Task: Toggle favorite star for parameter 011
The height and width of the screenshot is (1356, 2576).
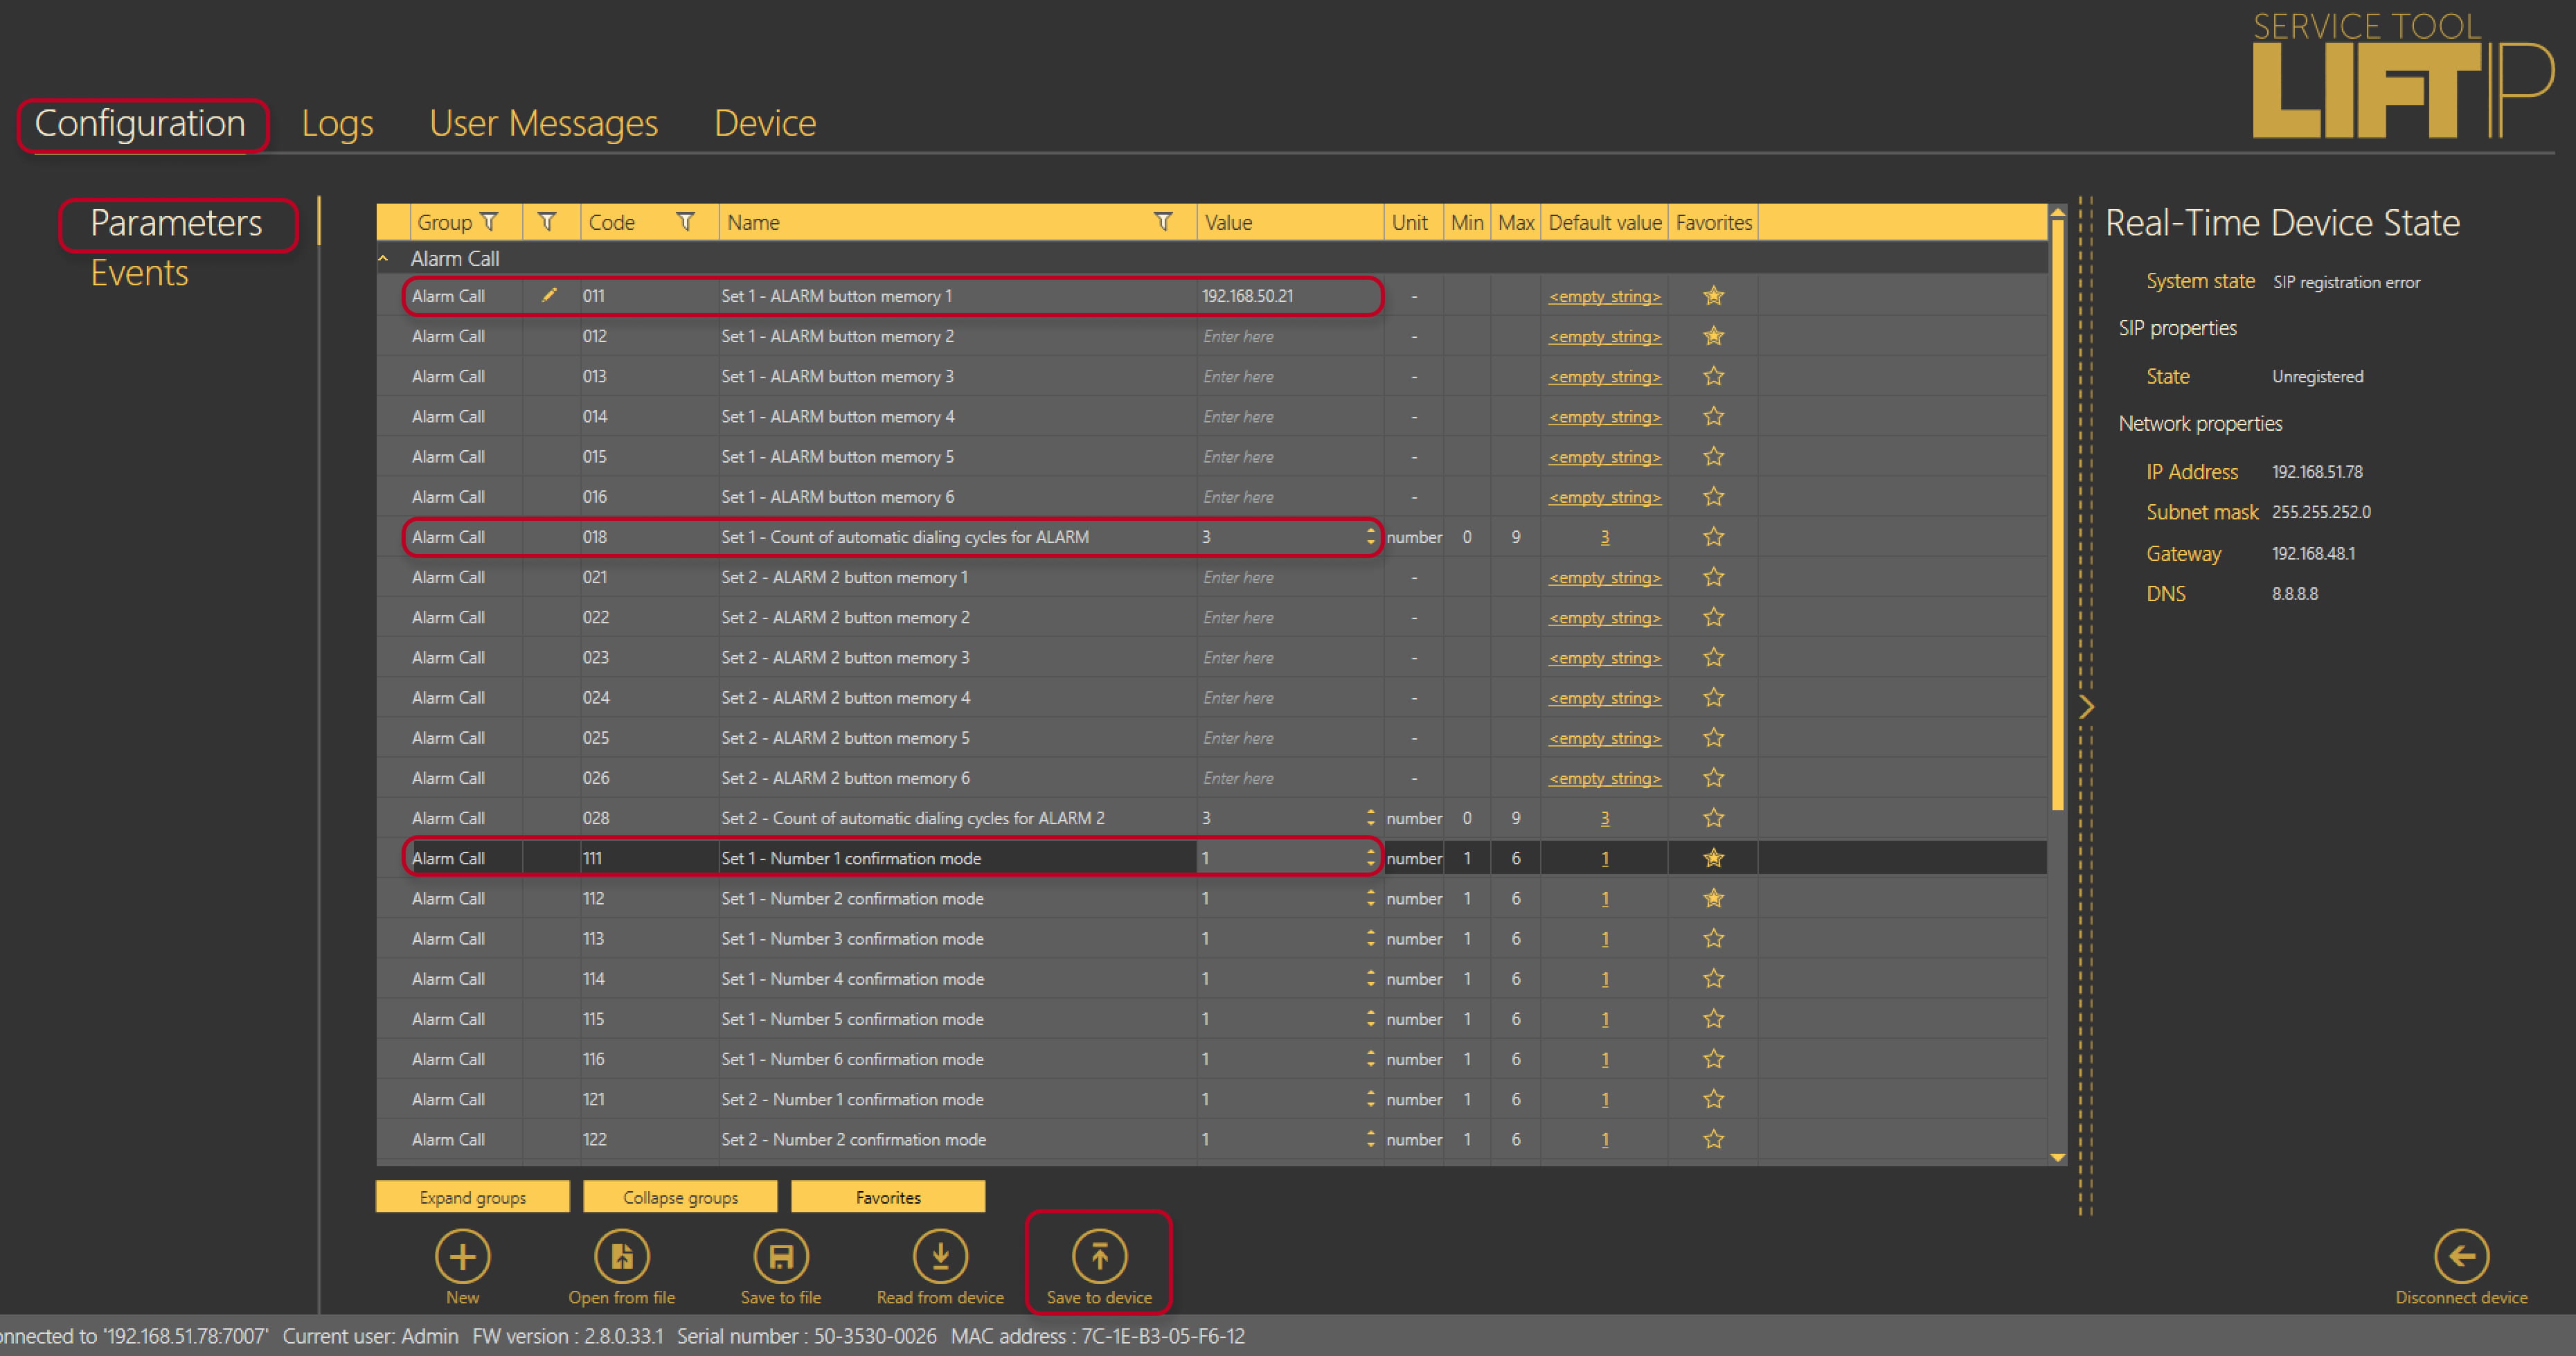Action: pyautogui.click(x=1713, y=296)
